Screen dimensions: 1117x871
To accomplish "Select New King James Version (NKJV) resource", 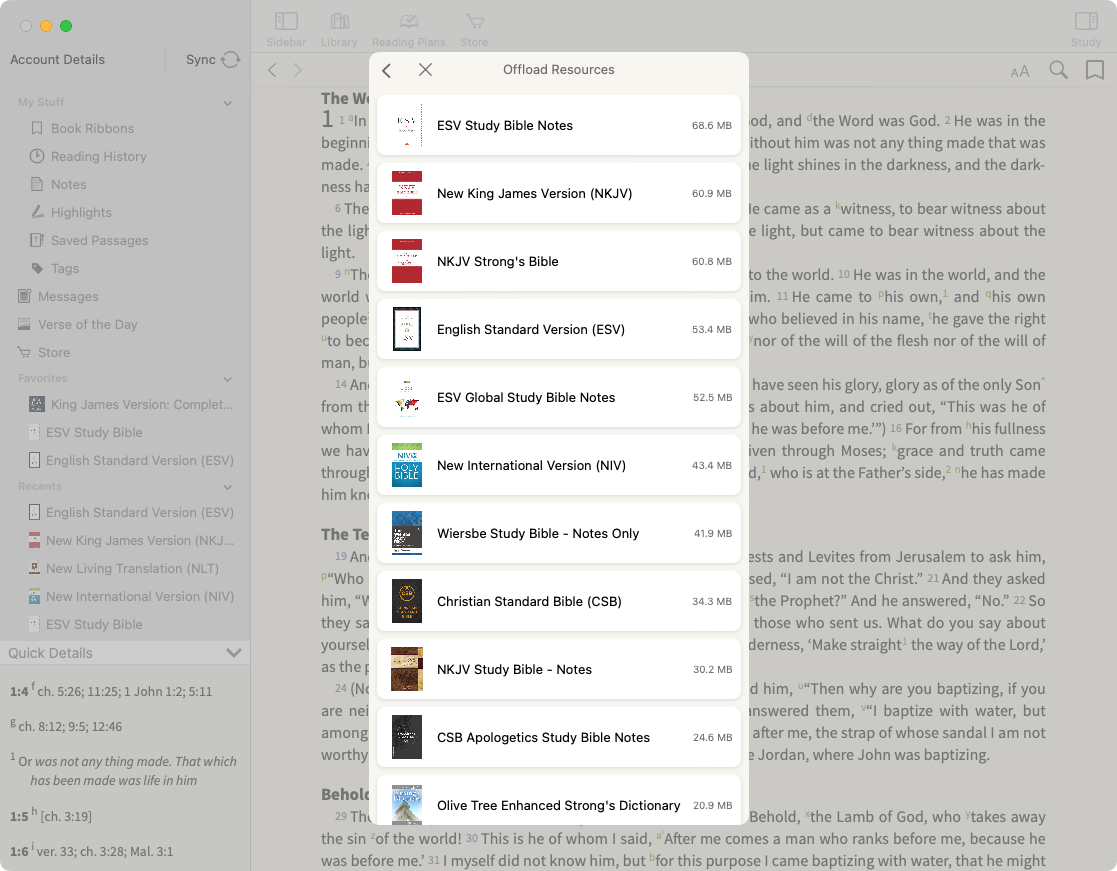I will (558, 193).
